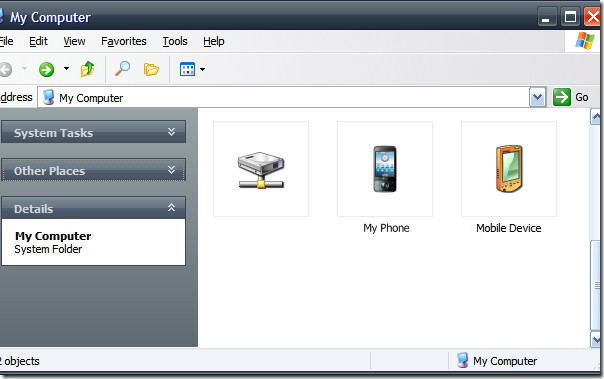Toggle the Folders pane icon
Screen dimensions: 604x379
pyautogui.click(x=151, y=69)
